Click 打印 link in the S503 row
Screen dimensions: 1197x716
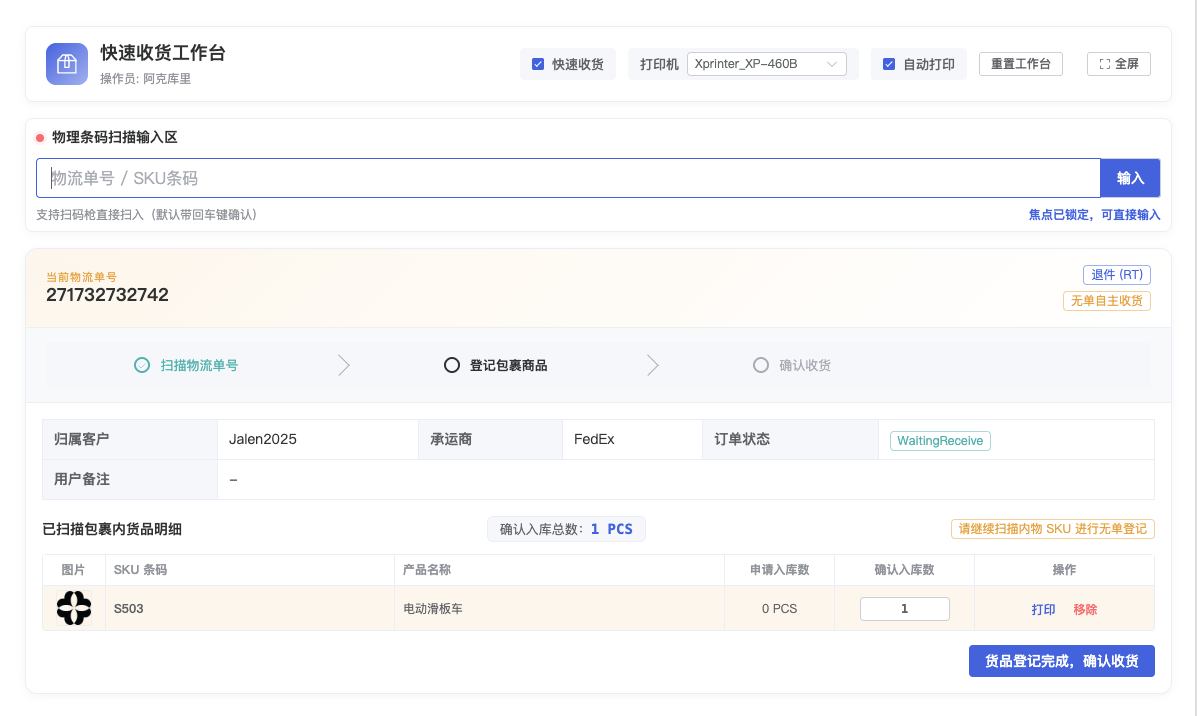1043,609
